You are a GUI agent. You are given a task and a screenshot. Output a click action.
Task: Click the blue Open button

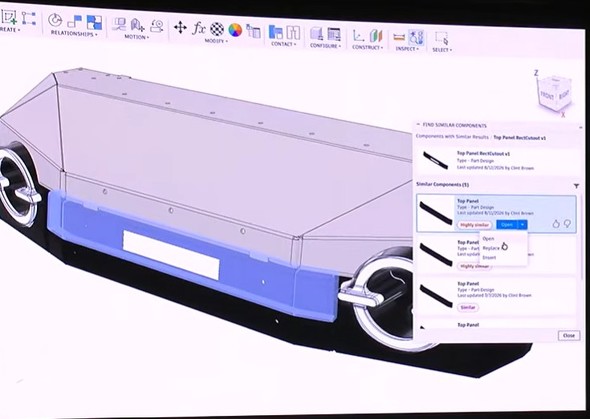(507, 225)
